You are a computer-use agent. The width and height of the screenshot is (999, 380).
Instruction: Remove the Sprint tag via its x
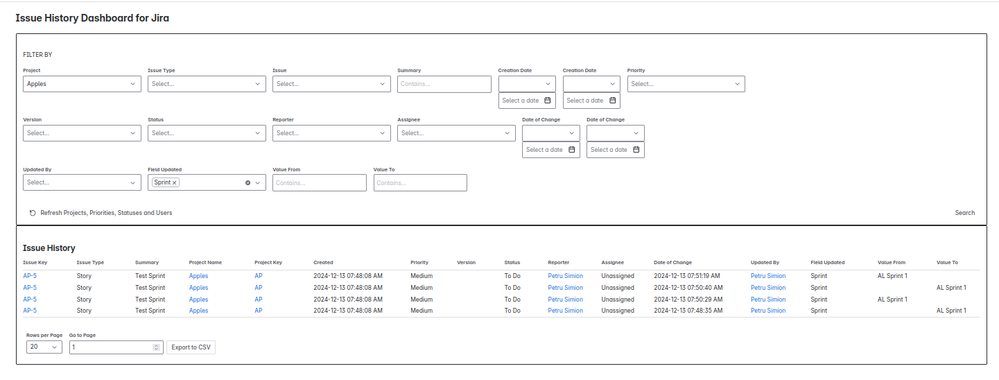click(x=175, y=182)
